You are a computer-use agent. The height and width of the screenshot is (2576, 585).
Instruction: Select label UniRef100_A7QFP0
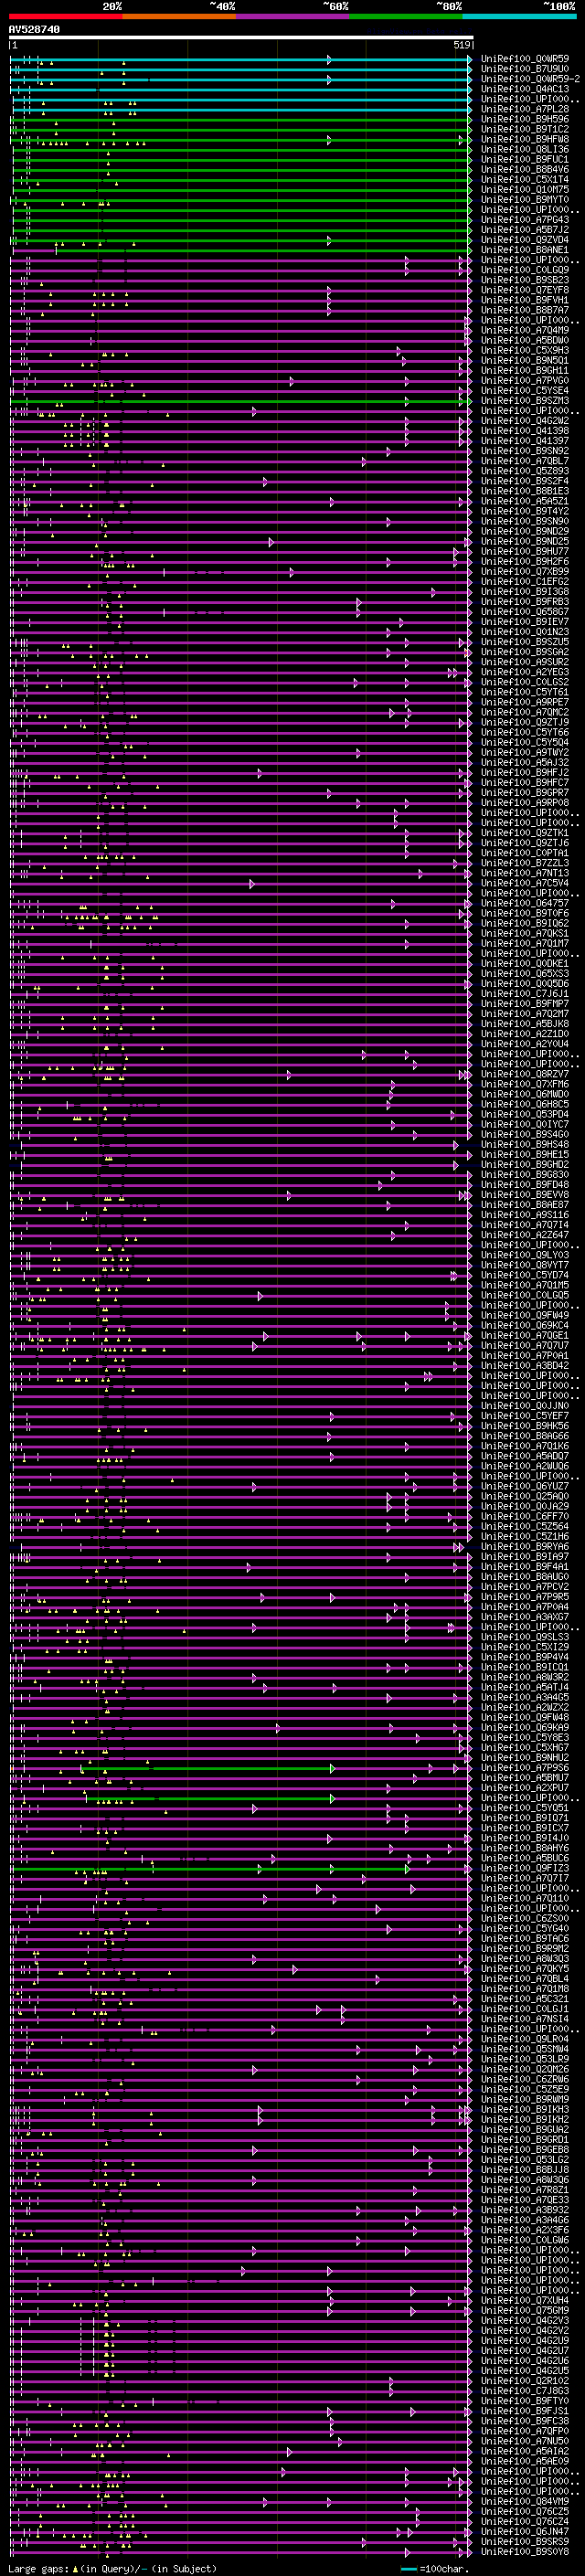click(x=525, y=2431)
